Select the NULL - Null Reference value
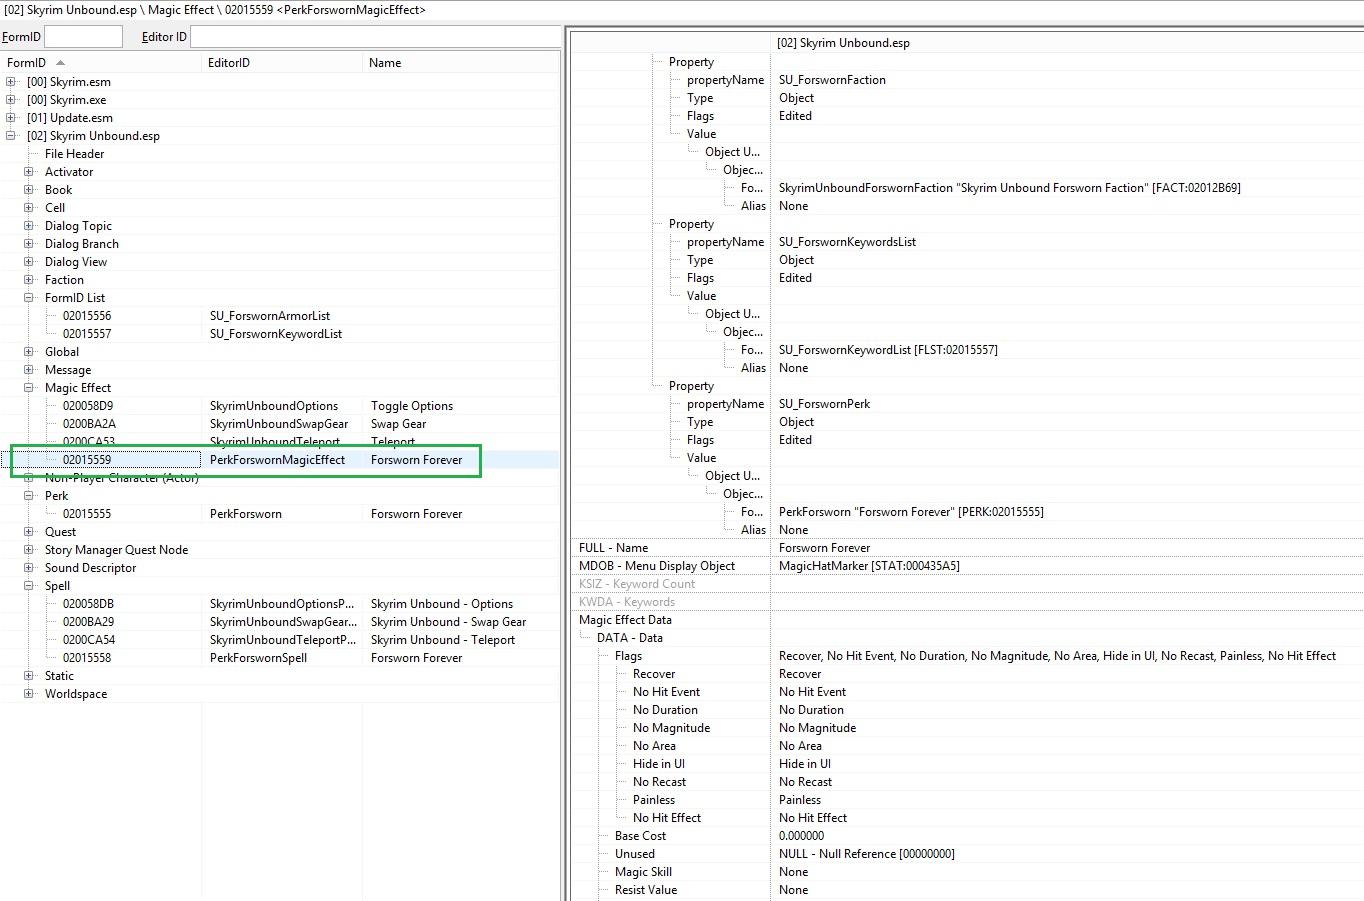This screenshot has width=1364, height=901. tap(867, 854)
